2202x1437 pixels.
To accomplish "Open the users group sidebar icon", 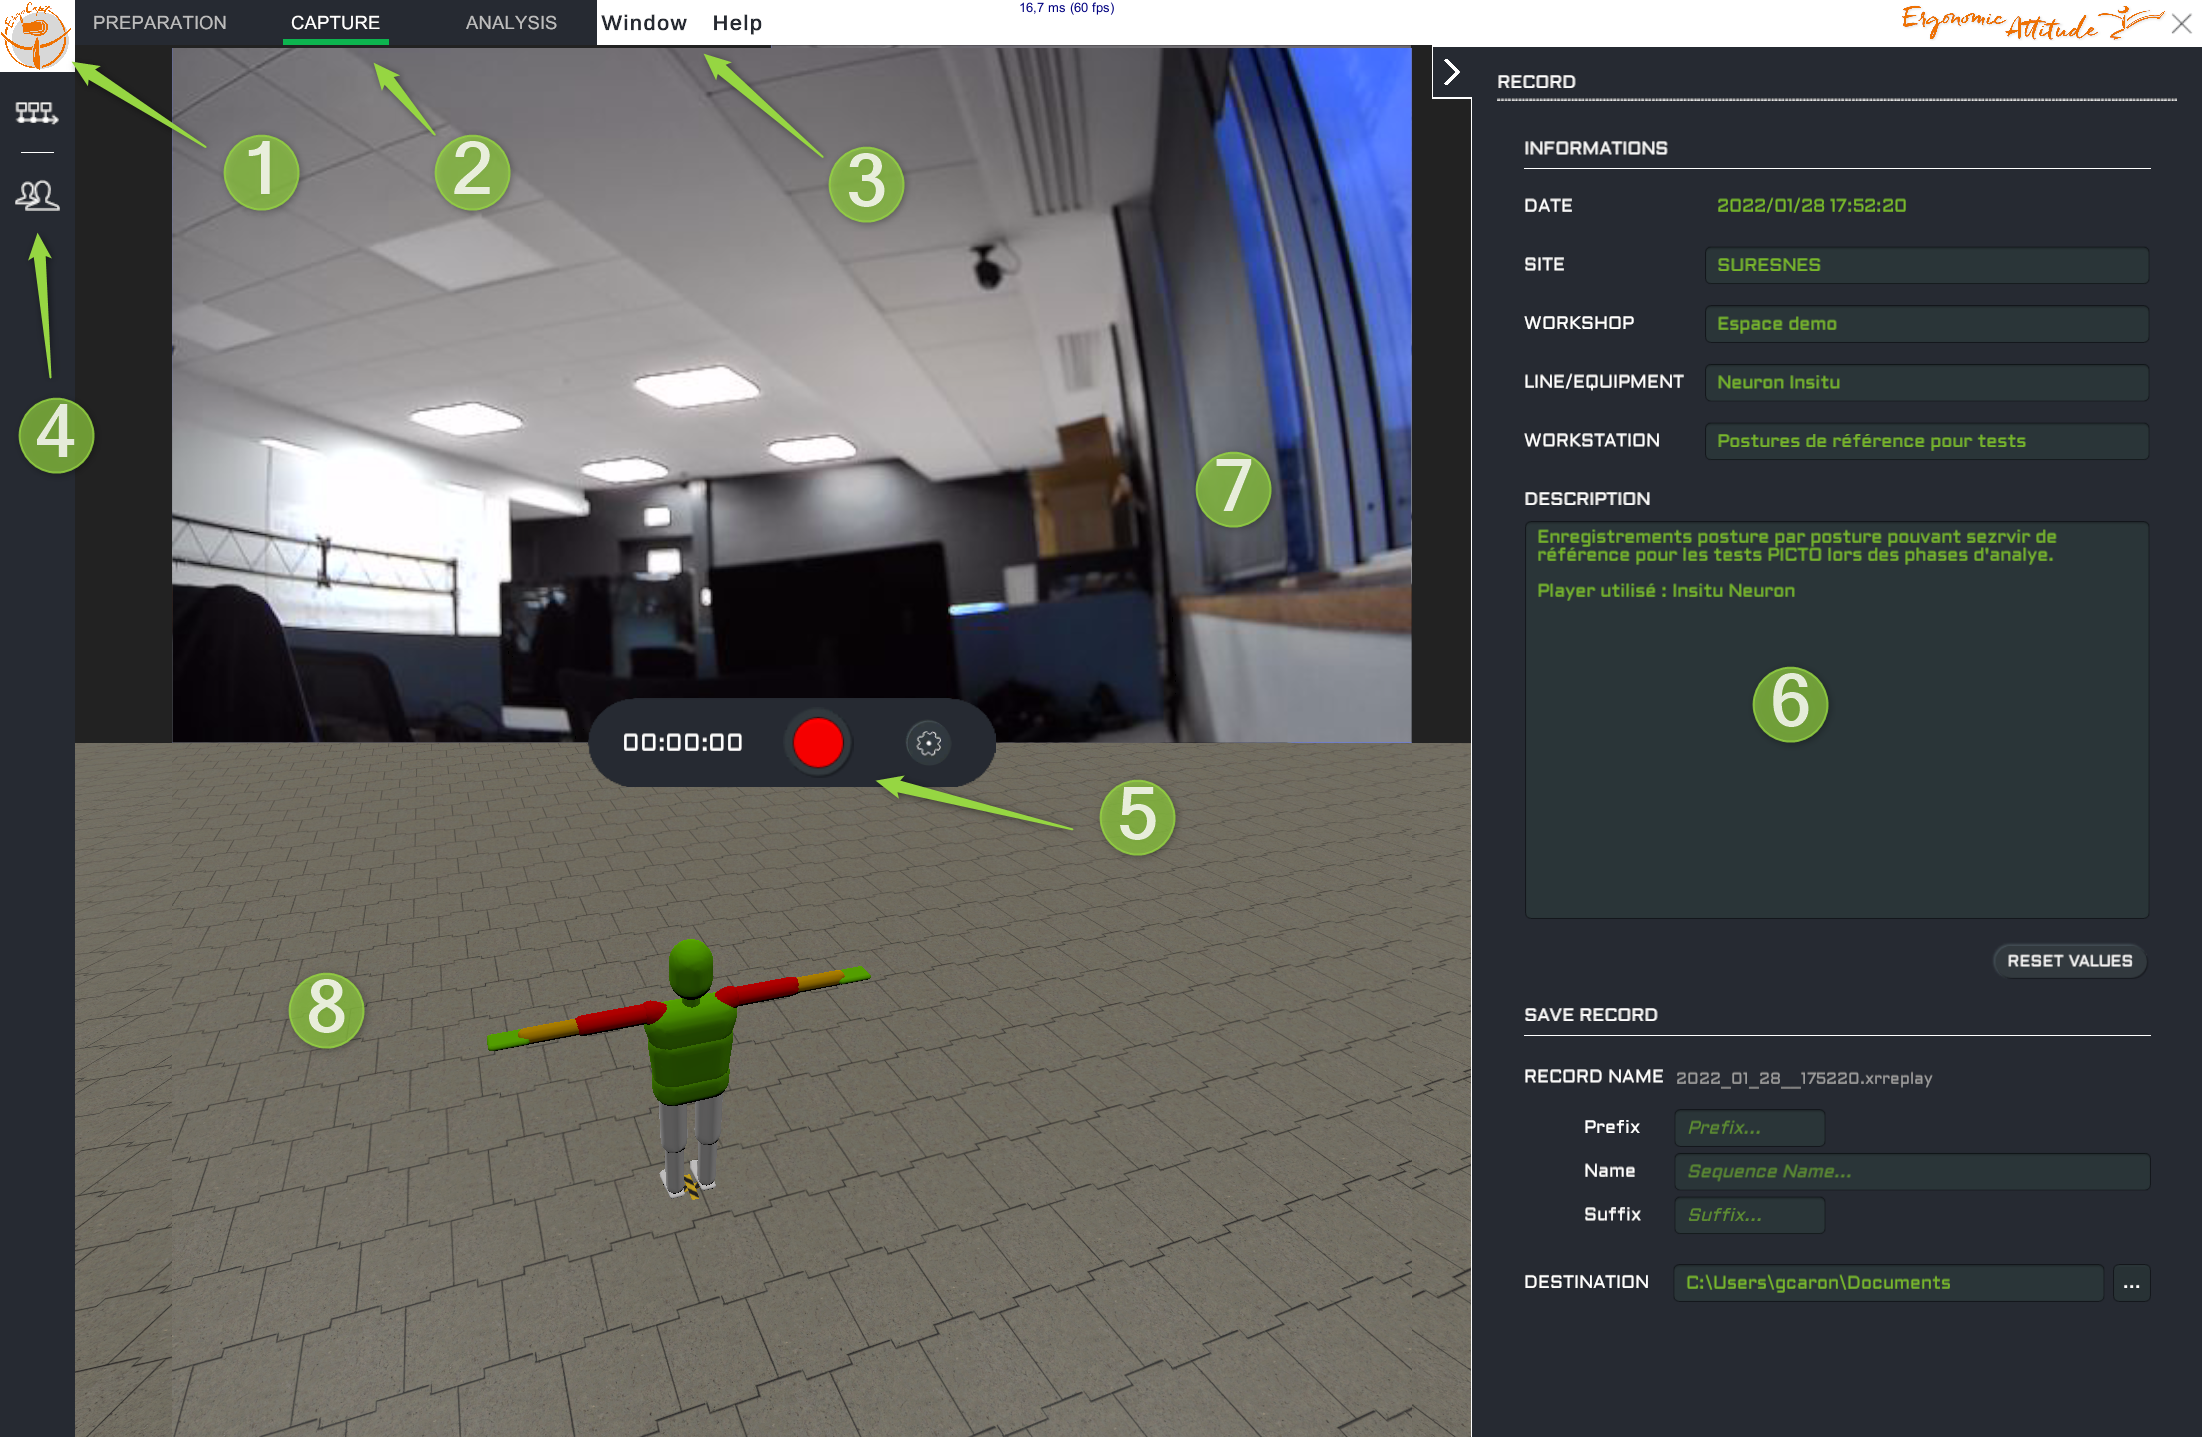I will click(37, 195).
